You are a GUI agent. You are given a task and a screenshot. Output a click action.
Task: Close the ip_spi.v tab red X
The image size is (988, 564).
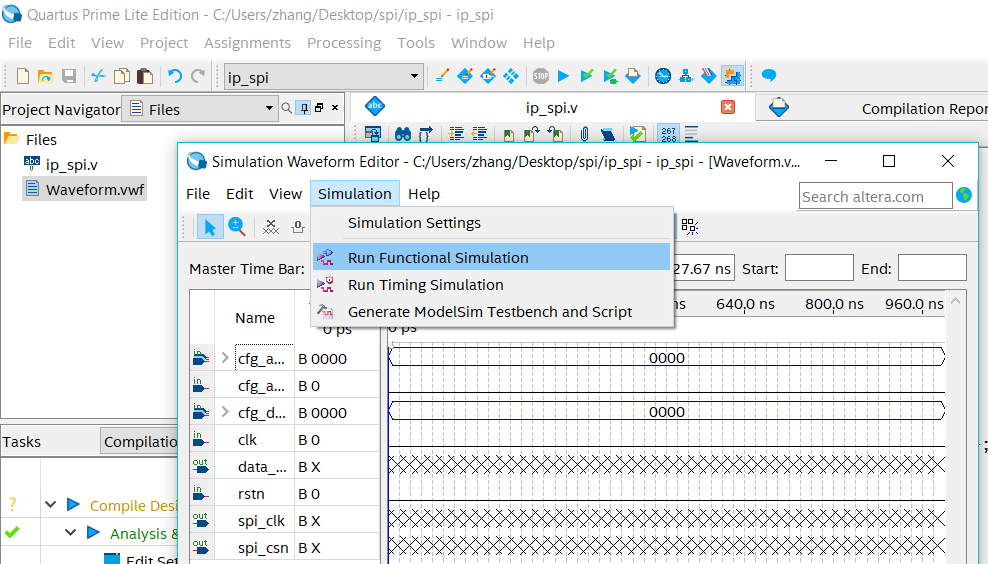[x=728, y=107]
